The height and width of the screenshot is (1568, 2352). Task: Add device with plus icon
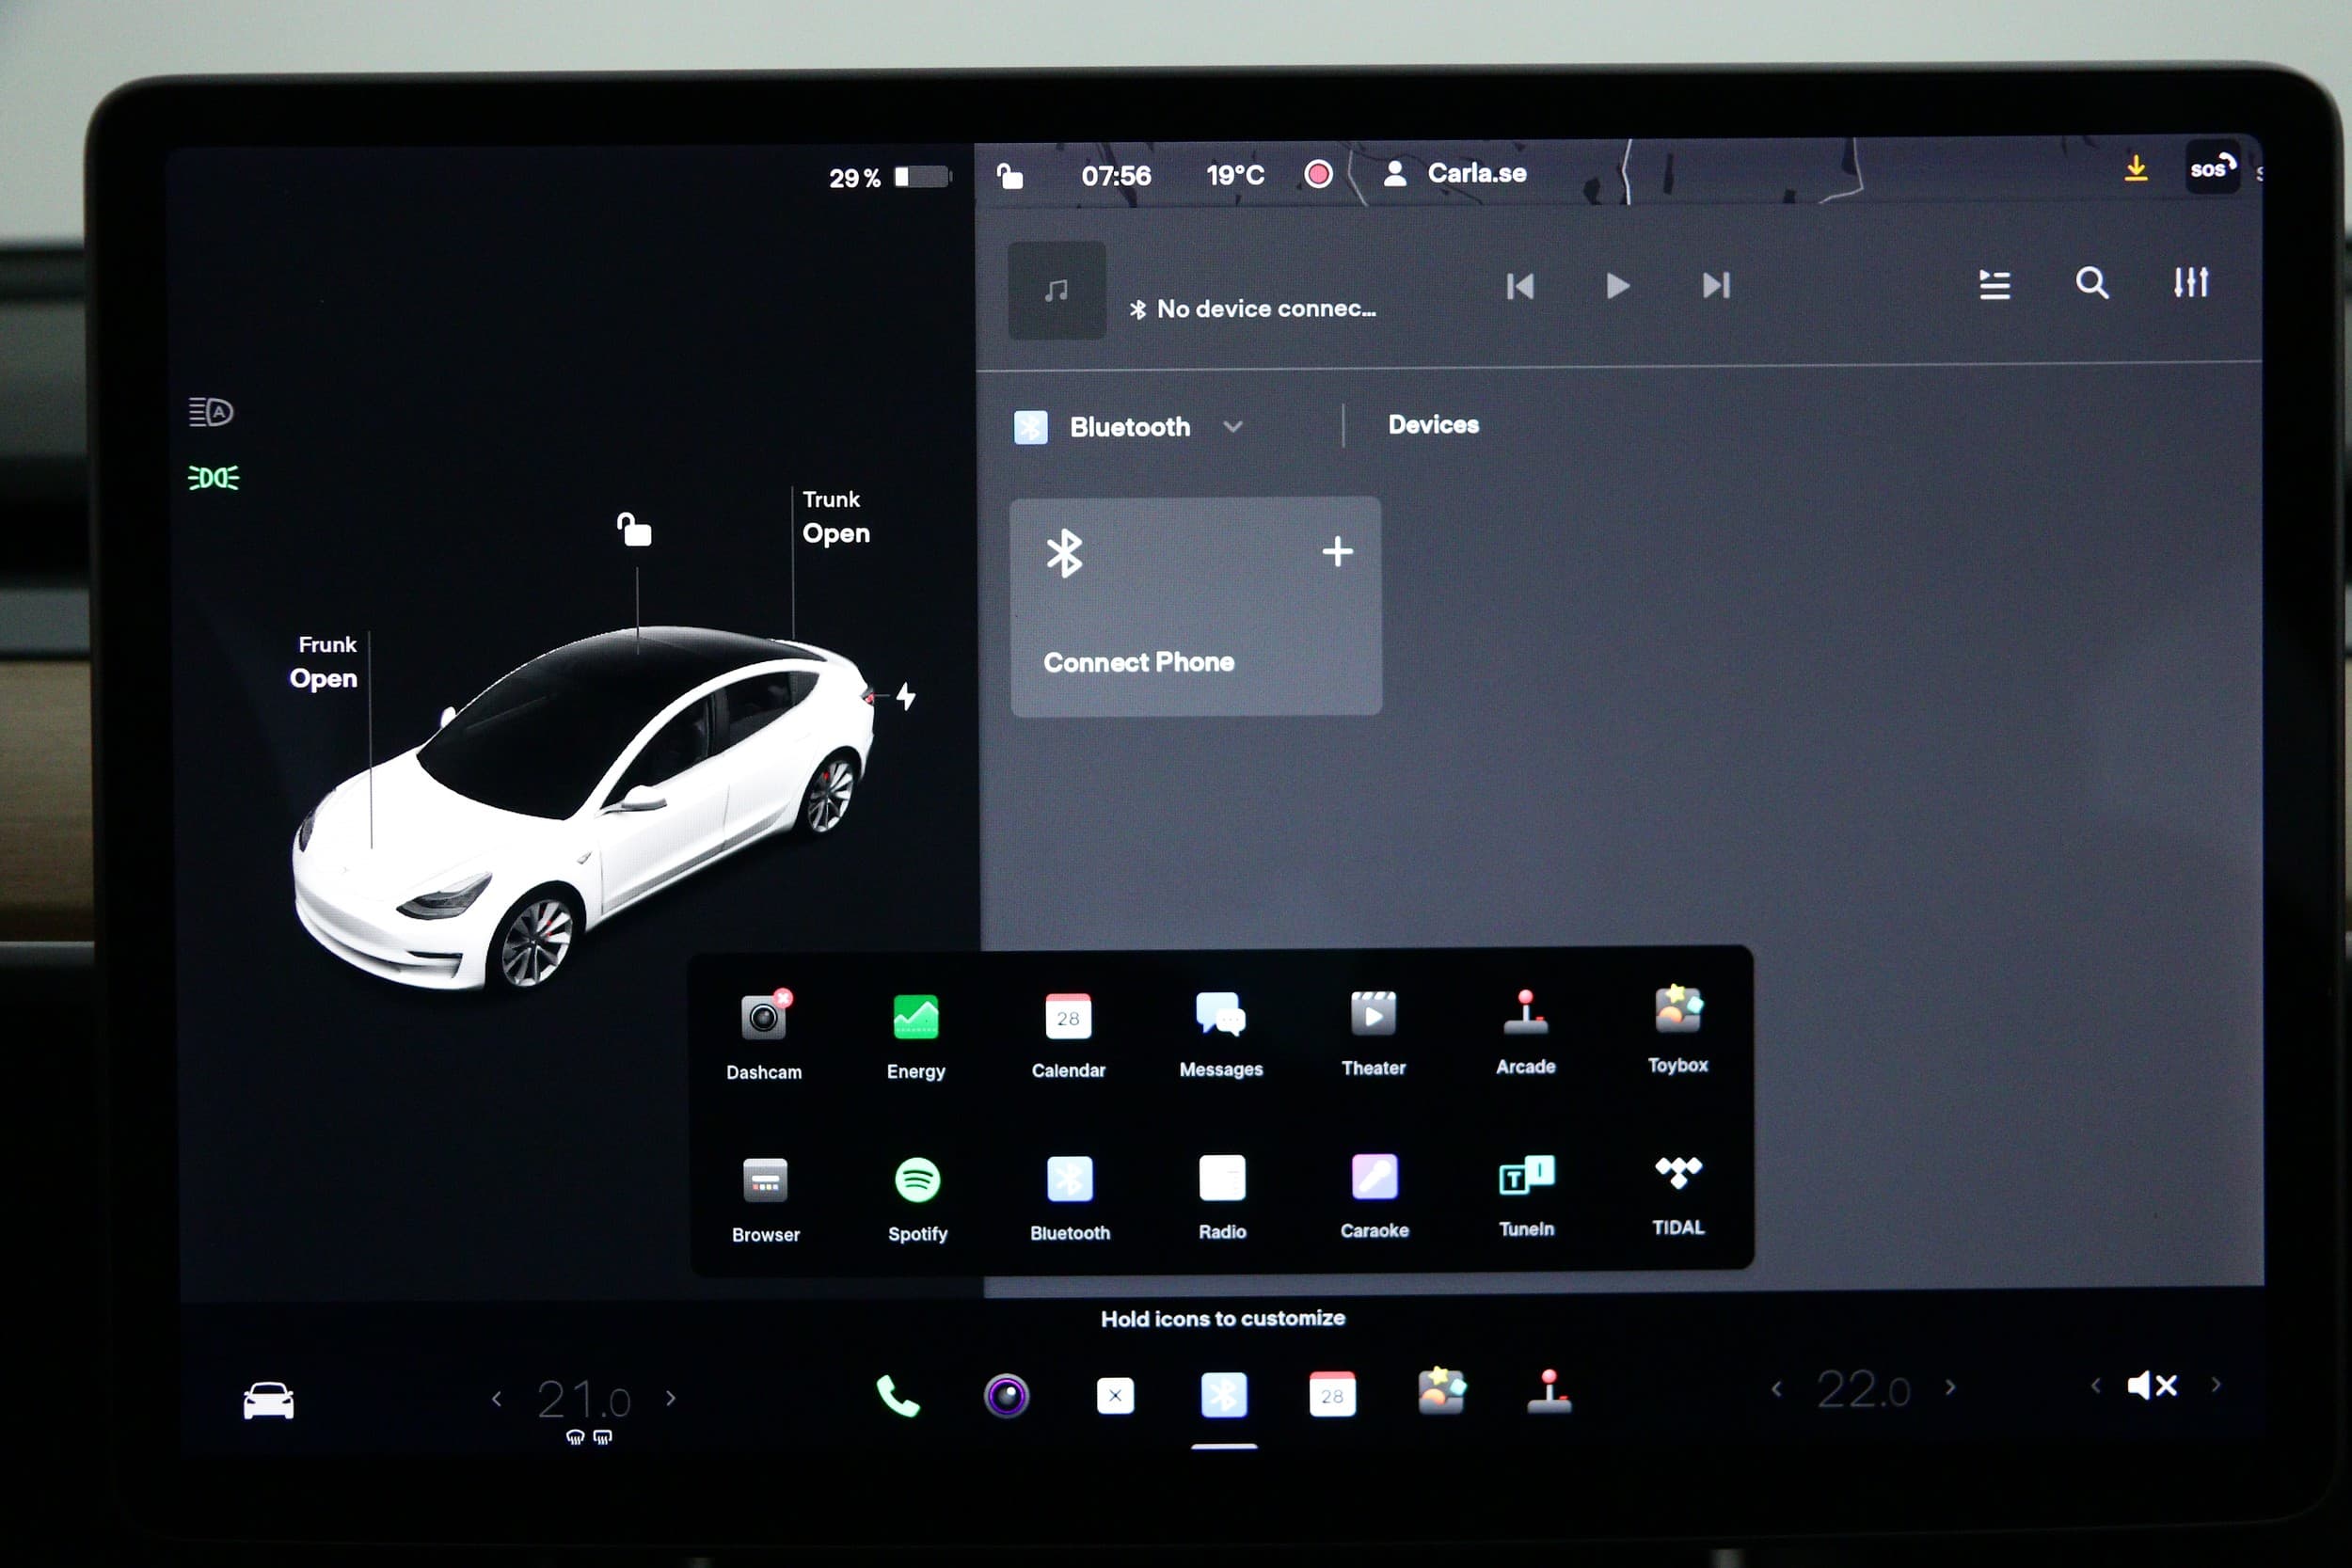click(1337, 551)
